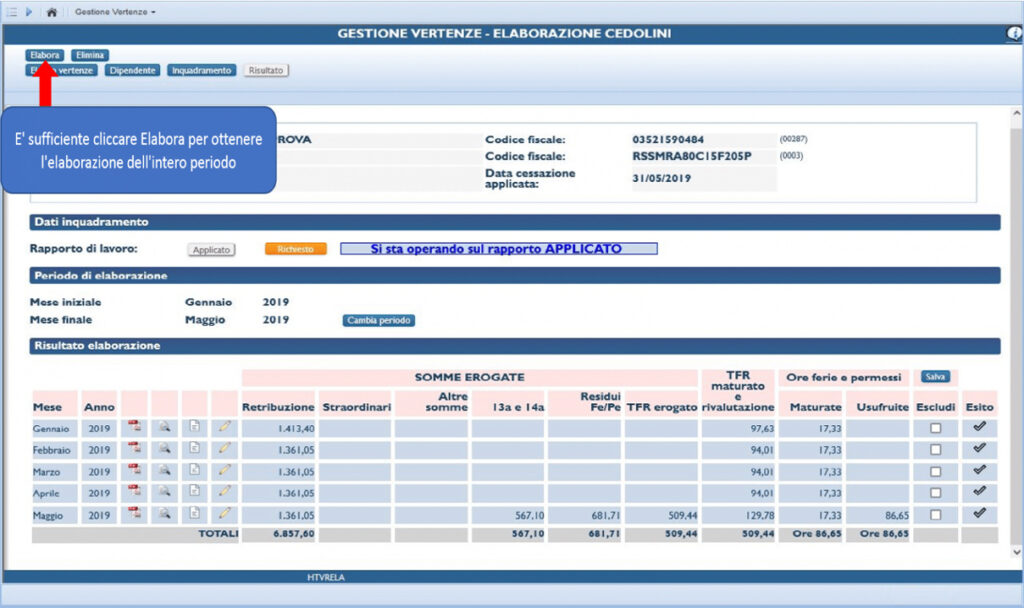Click the magnifier icon in Maggio row
The width and height of the screenshot is (1024, 608).
[165, 513]
